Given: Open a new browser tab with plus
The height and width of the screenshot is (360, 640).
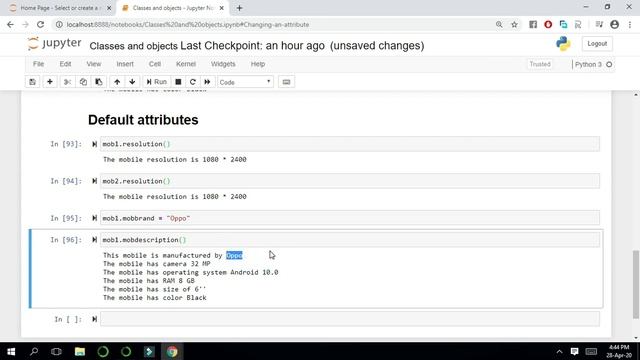Looking at the screenshot, I should click(239, 8).
